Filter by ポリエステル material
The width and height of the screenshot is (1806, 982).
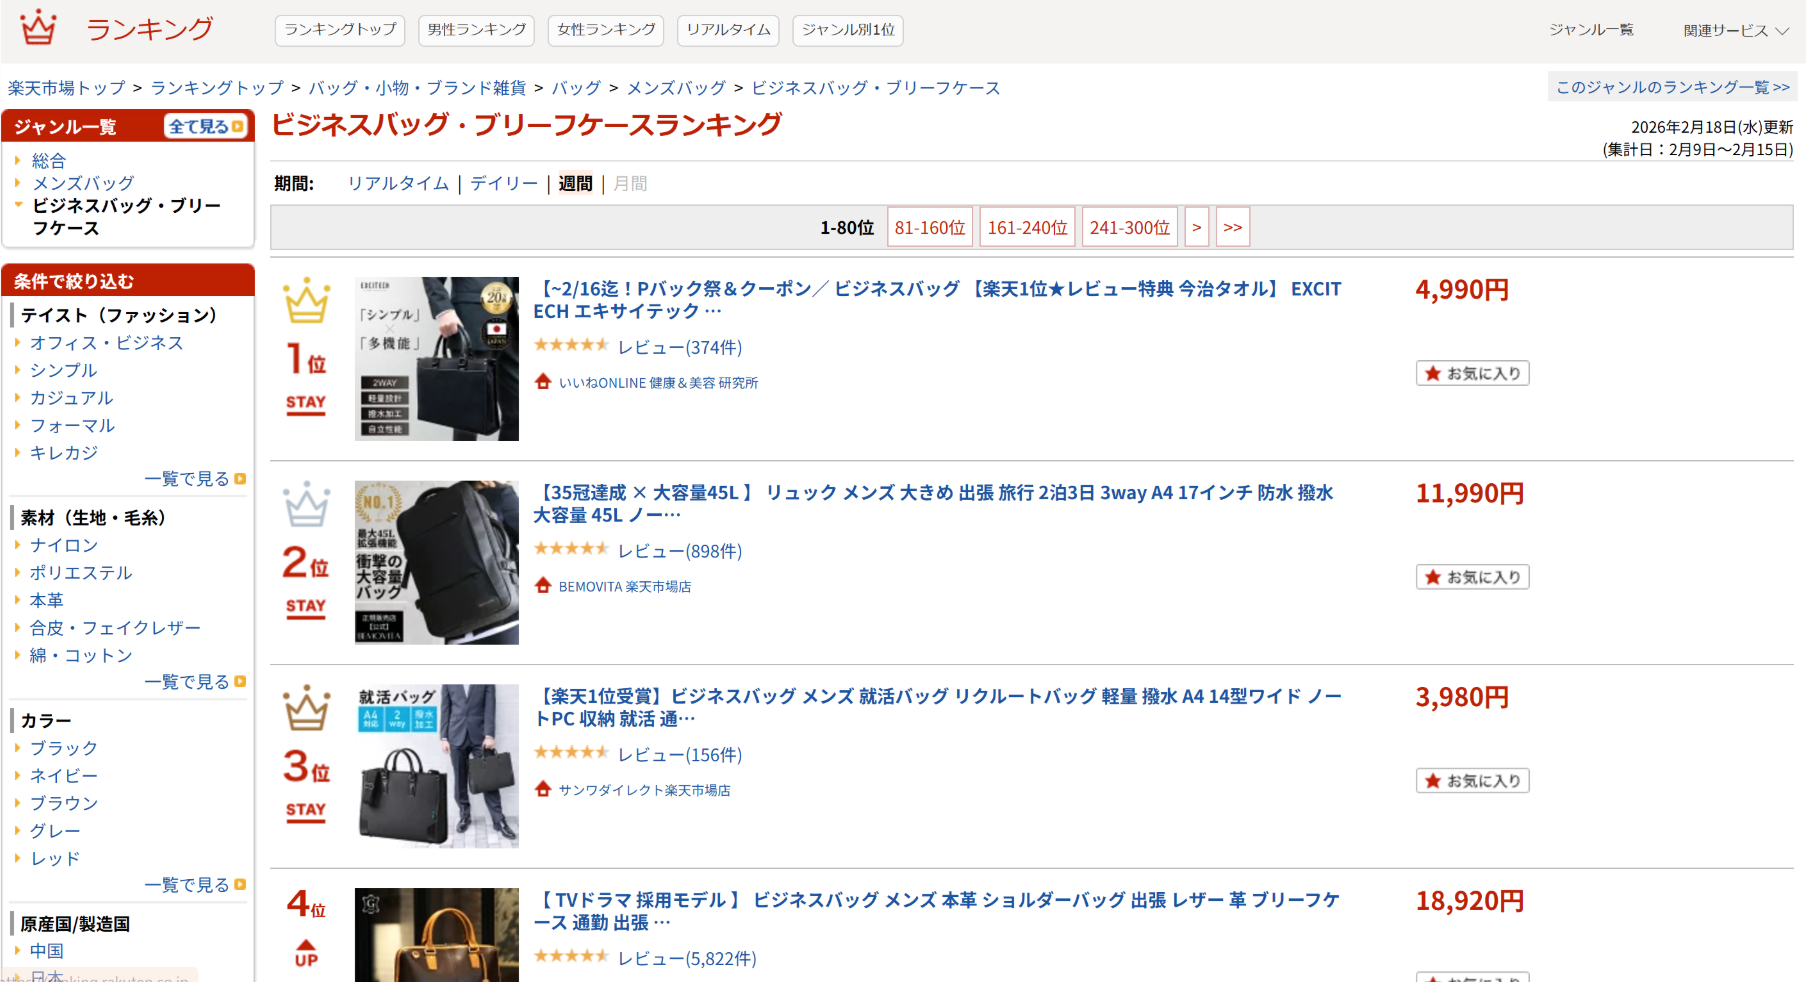(x=81, y=573)
